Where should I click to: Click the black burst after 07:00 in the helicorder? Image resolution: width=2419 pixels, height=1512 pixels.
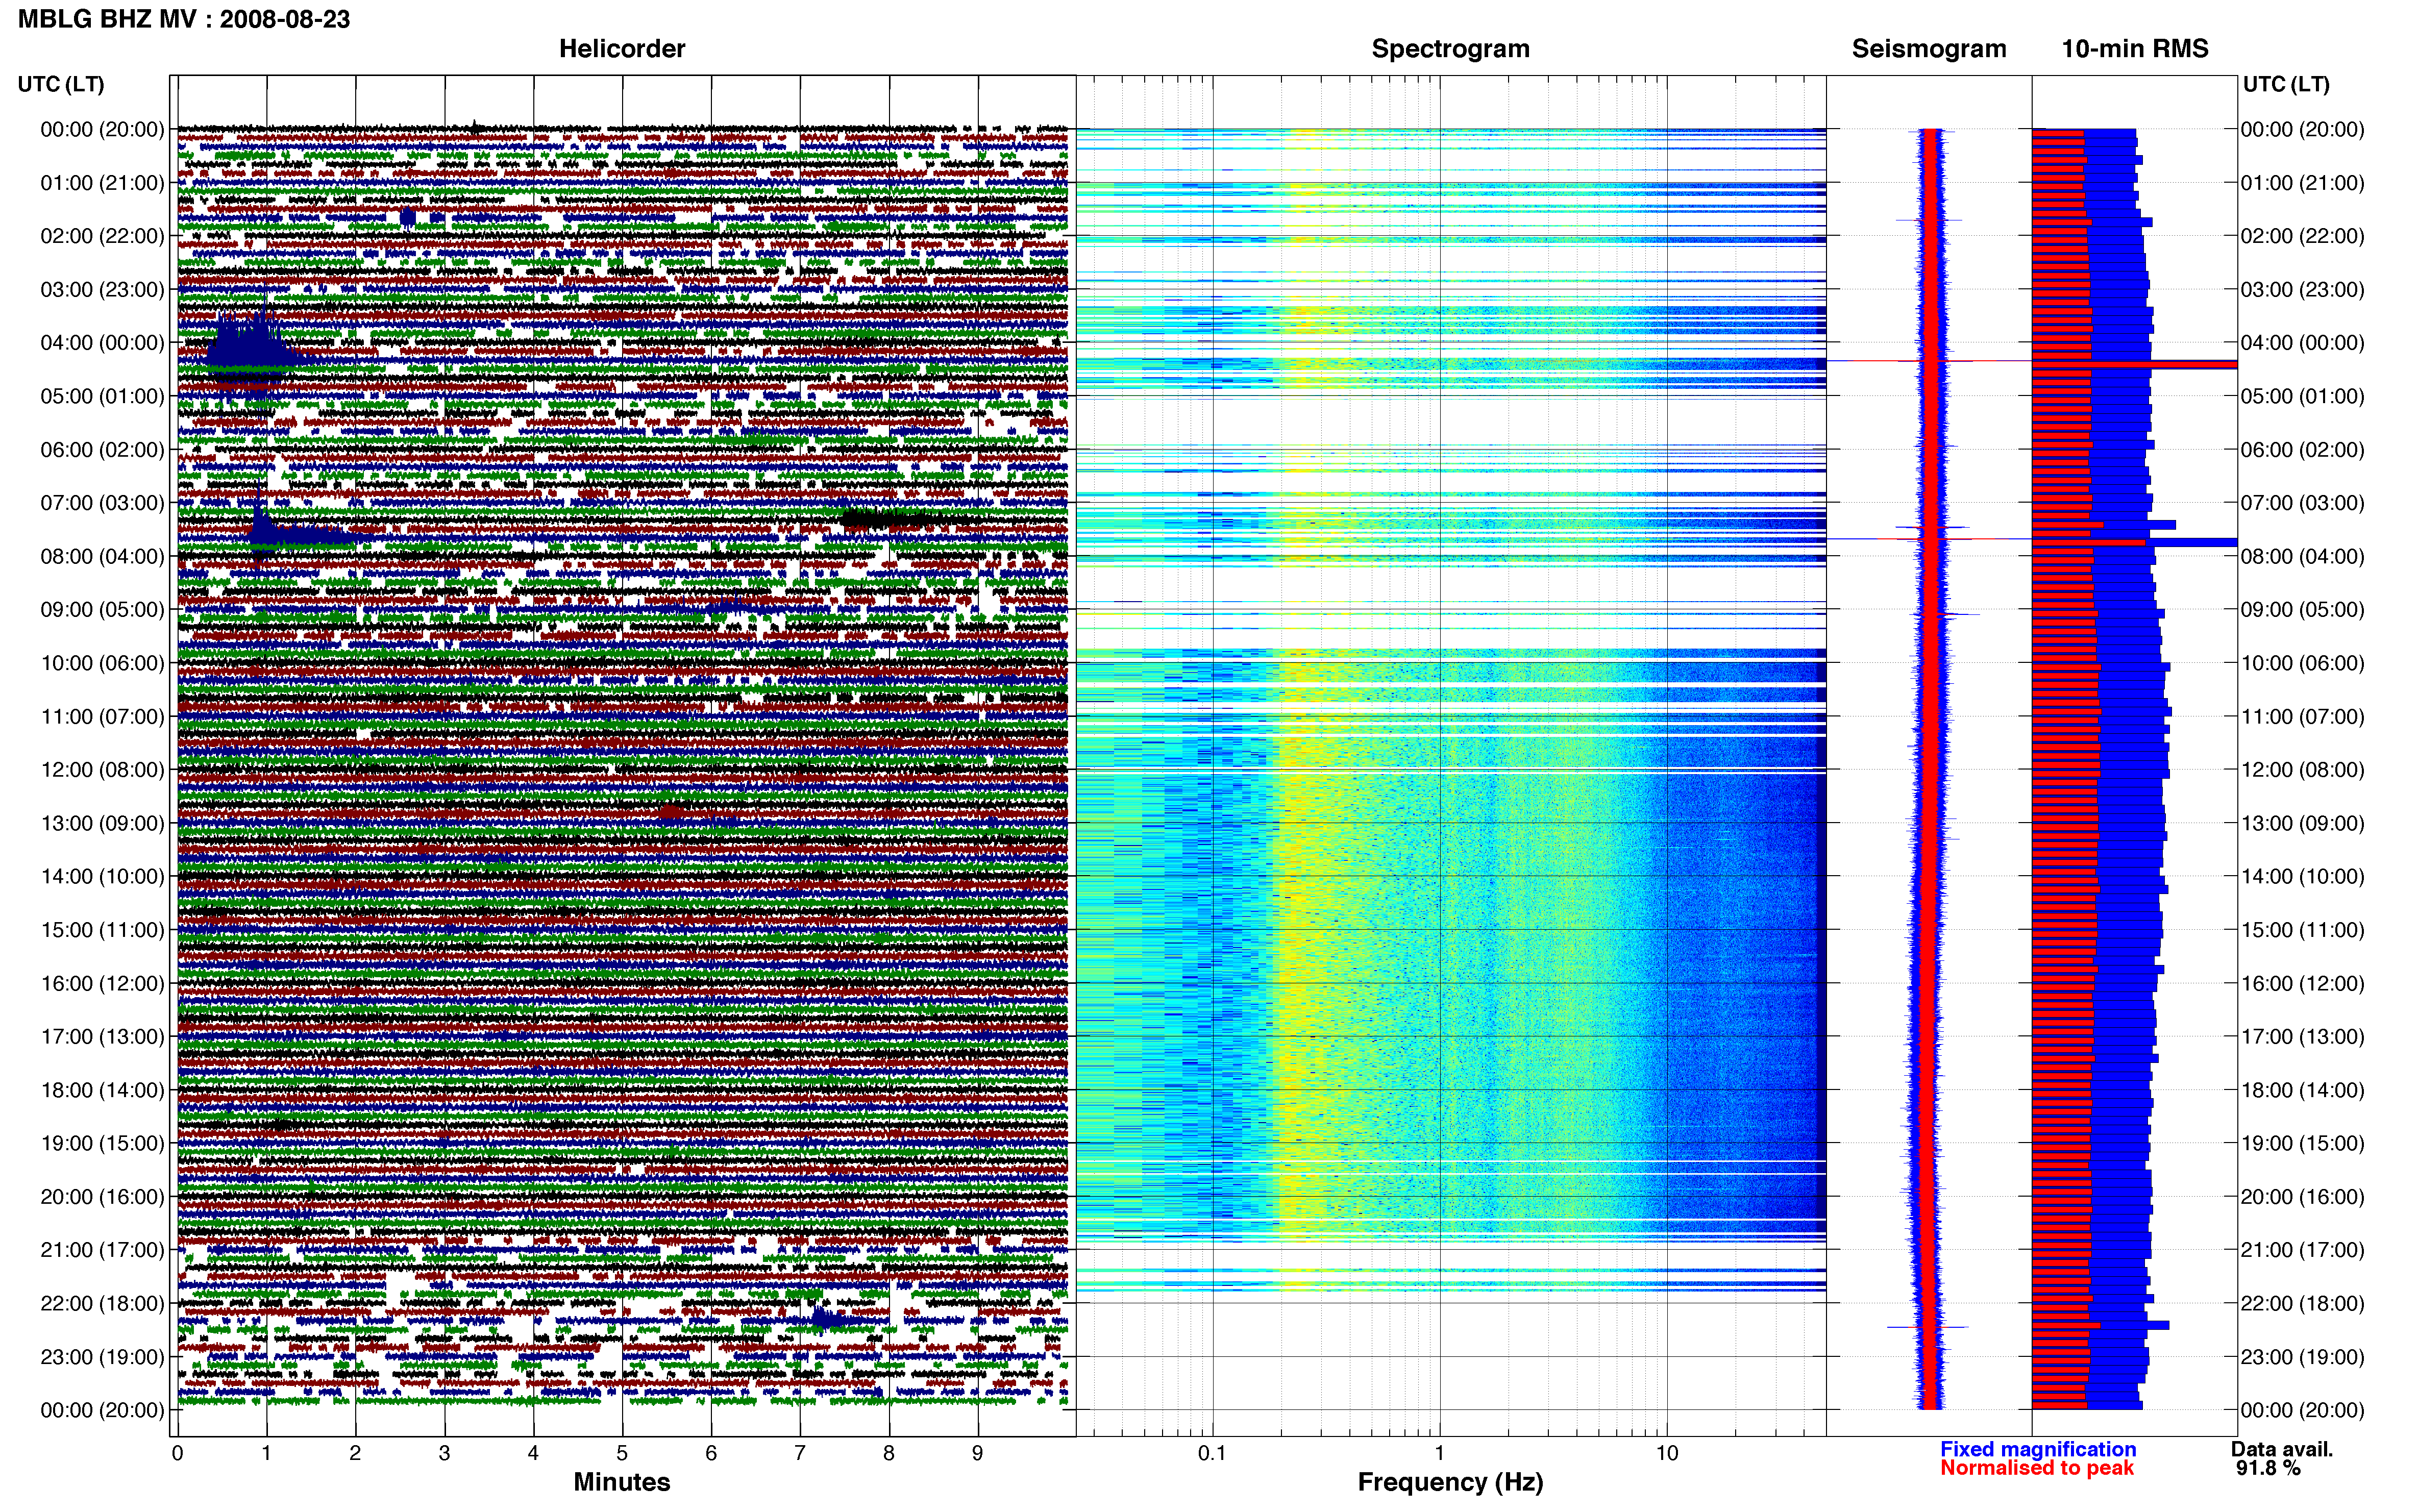(x=885, y=519)
